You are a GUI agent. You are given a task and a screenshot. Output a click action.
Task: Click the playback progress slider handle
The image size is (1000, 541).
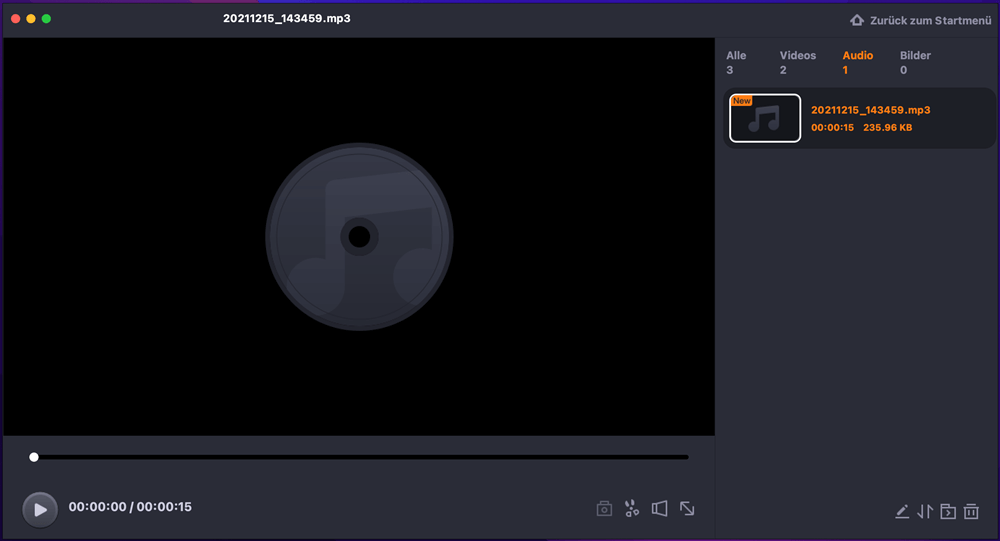[34, 457]
